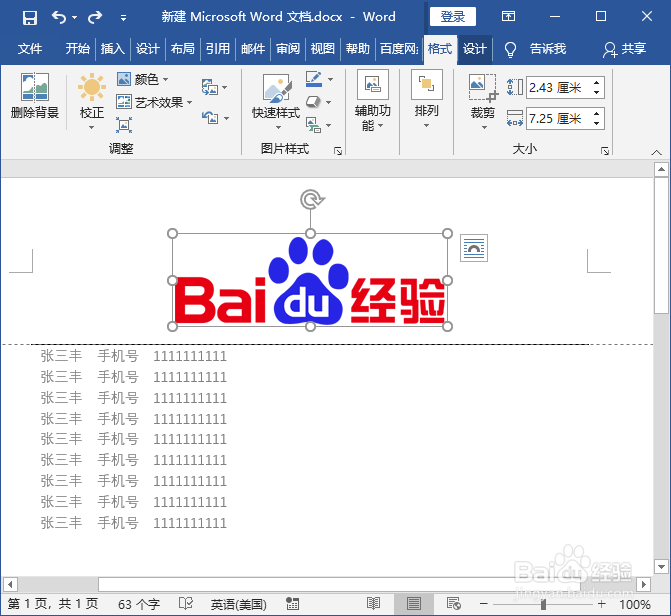Viewport: 671px width, 616px height.
Task: Click the 100% zoom level
Action: click(635, 604)
